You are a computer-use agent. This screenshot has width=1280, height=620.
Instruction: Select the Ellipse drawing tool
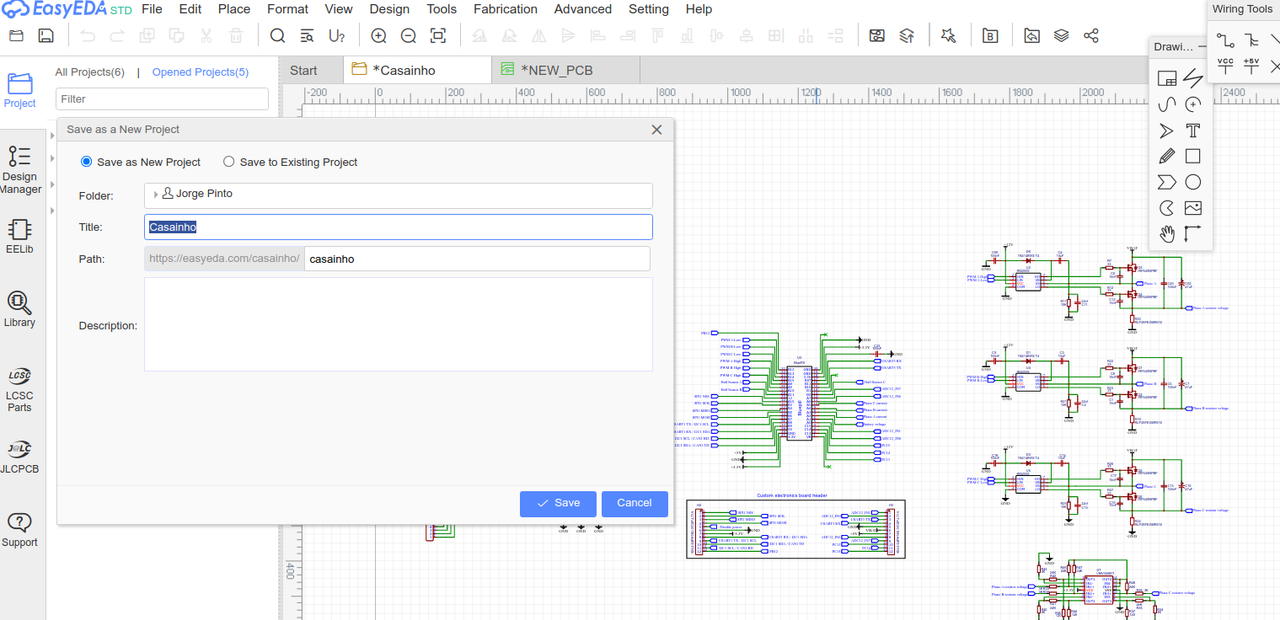[1193, 182]
